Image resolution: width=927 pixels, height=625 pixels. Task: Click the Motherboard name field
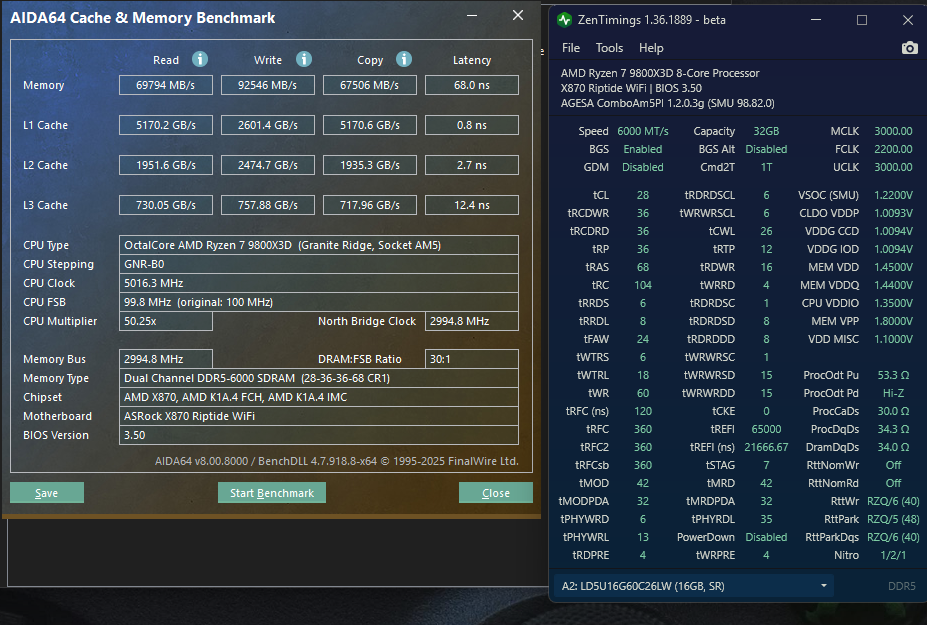[x=318, y=416]
